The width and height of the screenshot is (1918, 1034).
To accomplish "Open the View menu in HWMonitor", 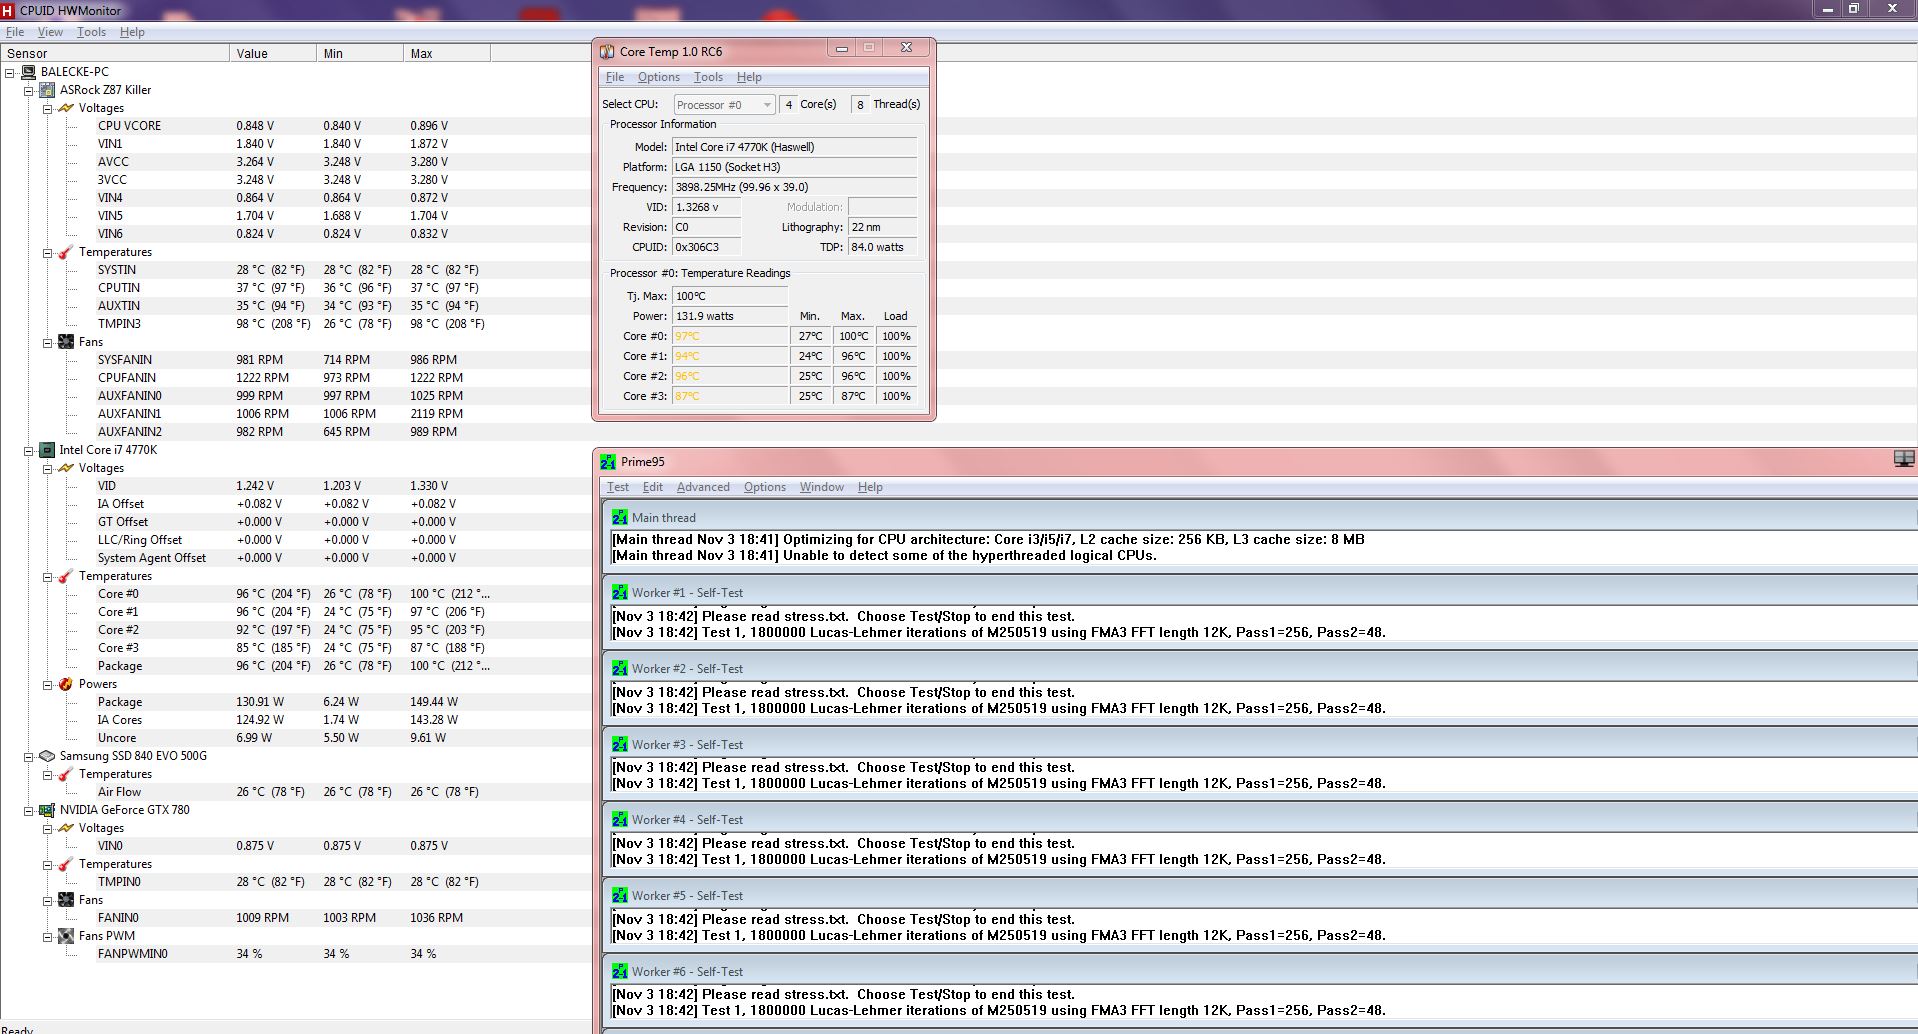I will 50,32.
